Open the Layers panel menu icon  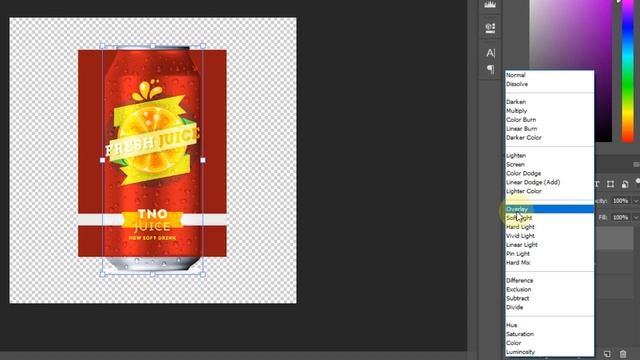636,164
